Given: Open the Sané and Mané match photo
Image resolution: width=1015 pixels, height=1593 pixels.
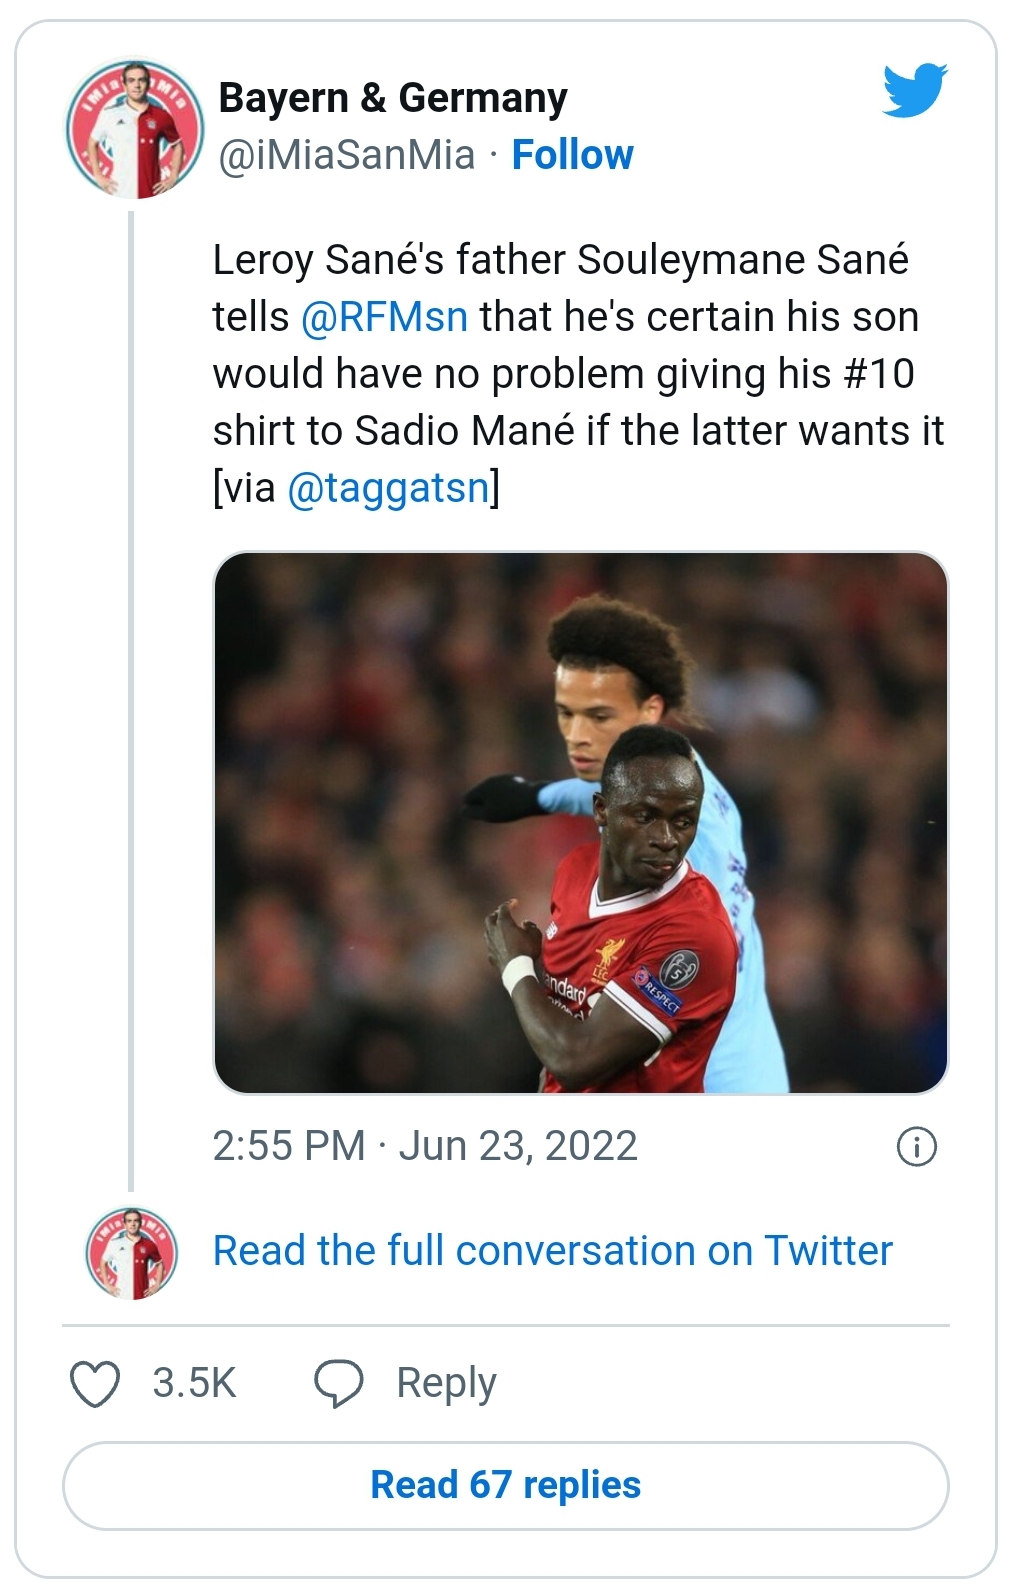Looking at the screenshot, I should tap(580, 822).
